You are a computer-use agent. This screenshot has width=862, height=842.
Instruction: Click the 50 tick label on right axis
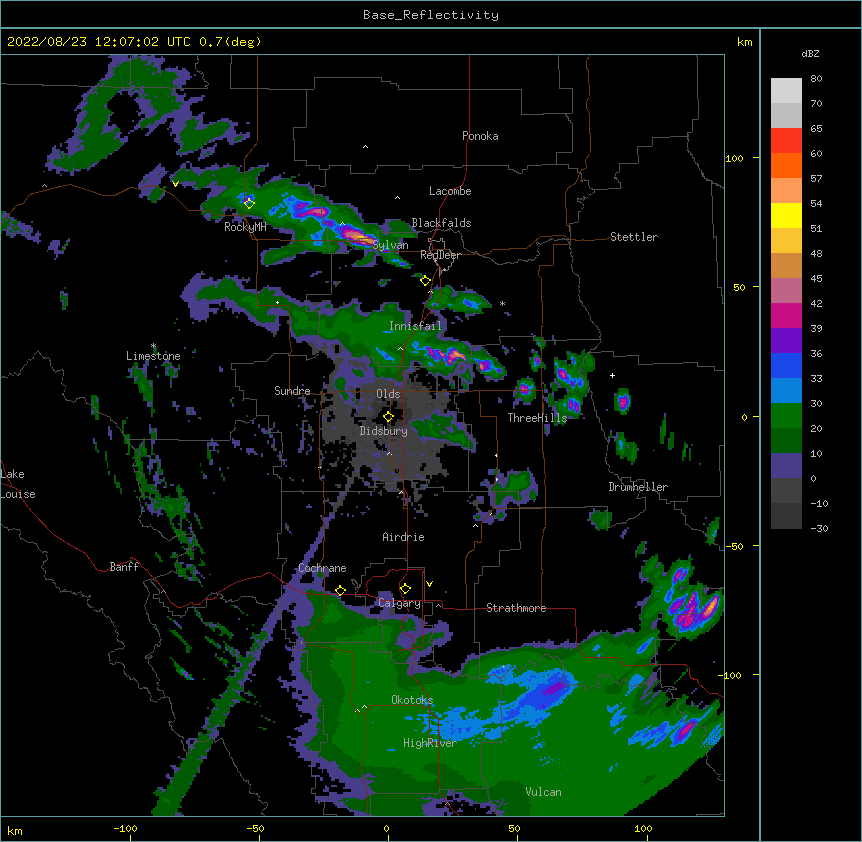(739, 287)
